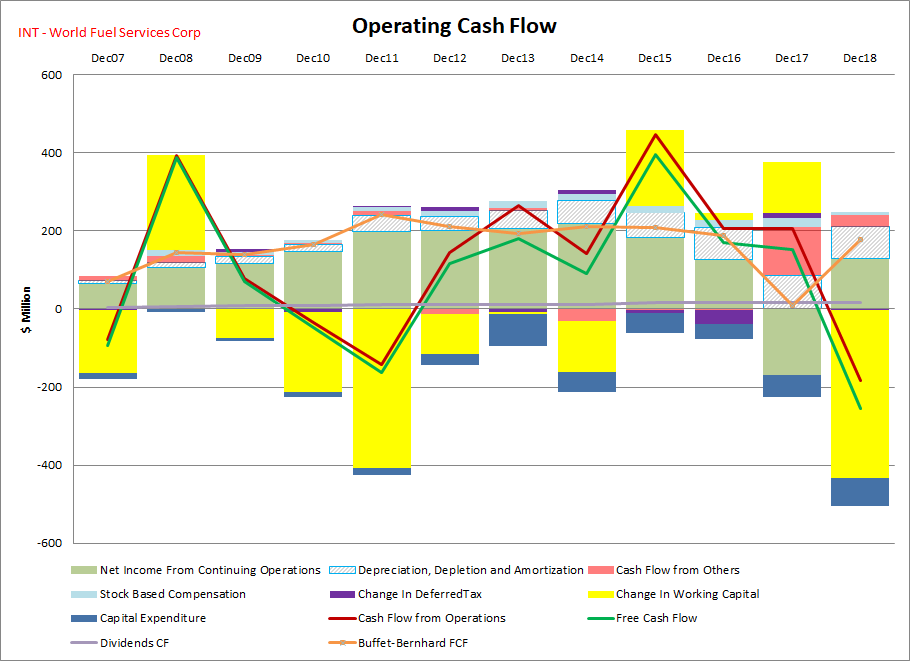
Task: Select the tall yellow bar above Dec11
Action: (x=381, y=400)
